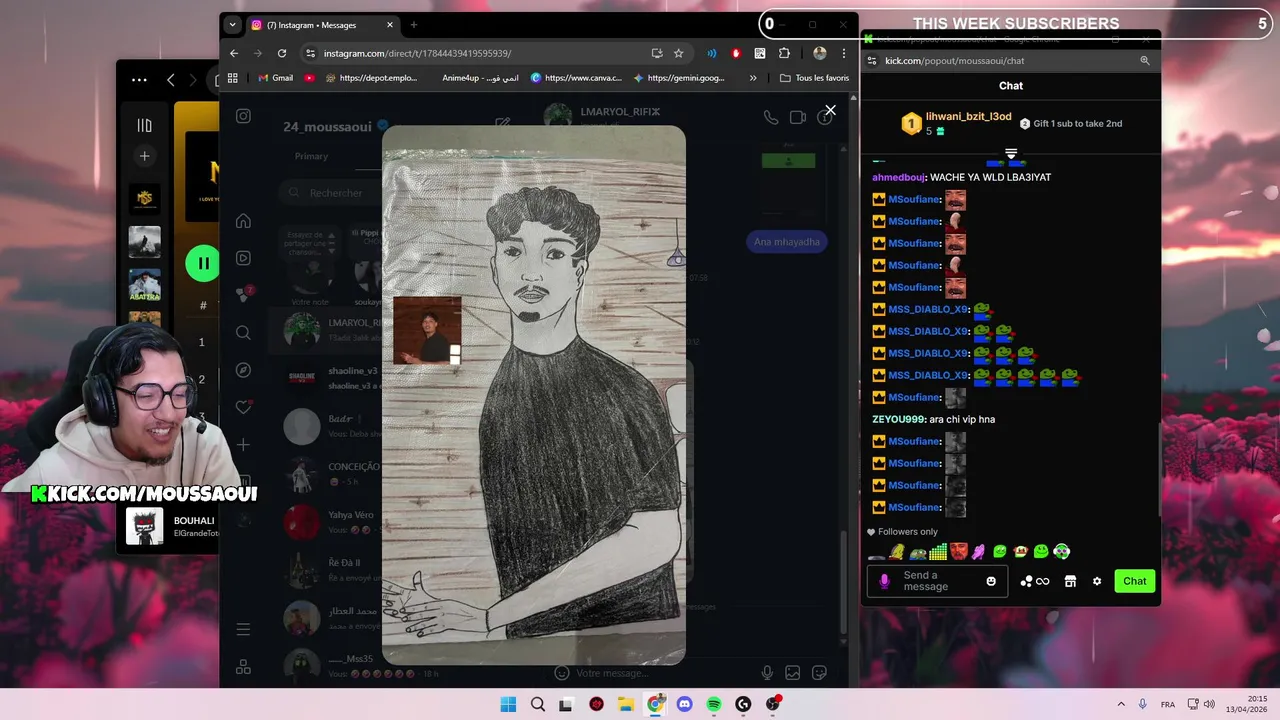This screenshot has height=720, width=1280.
Task: Open Discord from the taskbar
Action: tap(685, 704)
